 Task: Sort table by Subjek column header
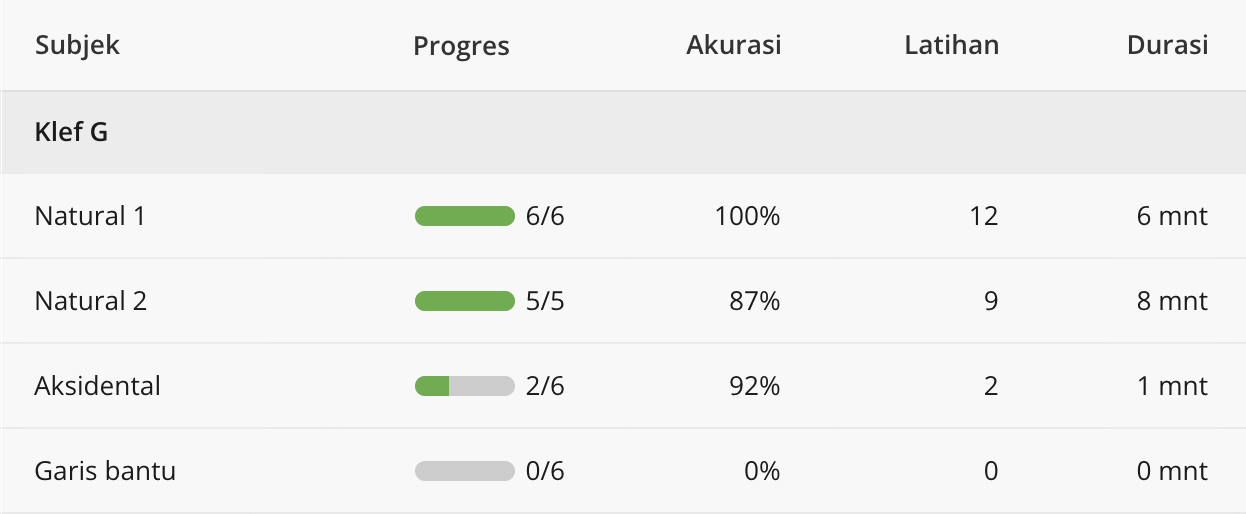77,46
